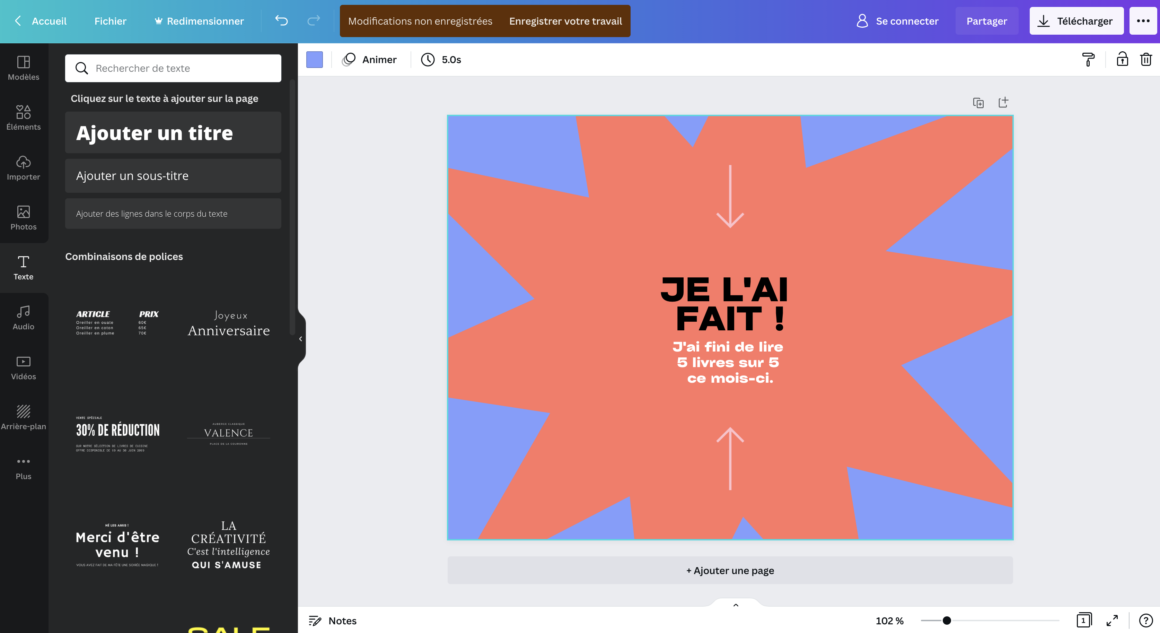Click the Télécharger download button
This screenshot has width=1160, height=633.
coord(1076,21)
